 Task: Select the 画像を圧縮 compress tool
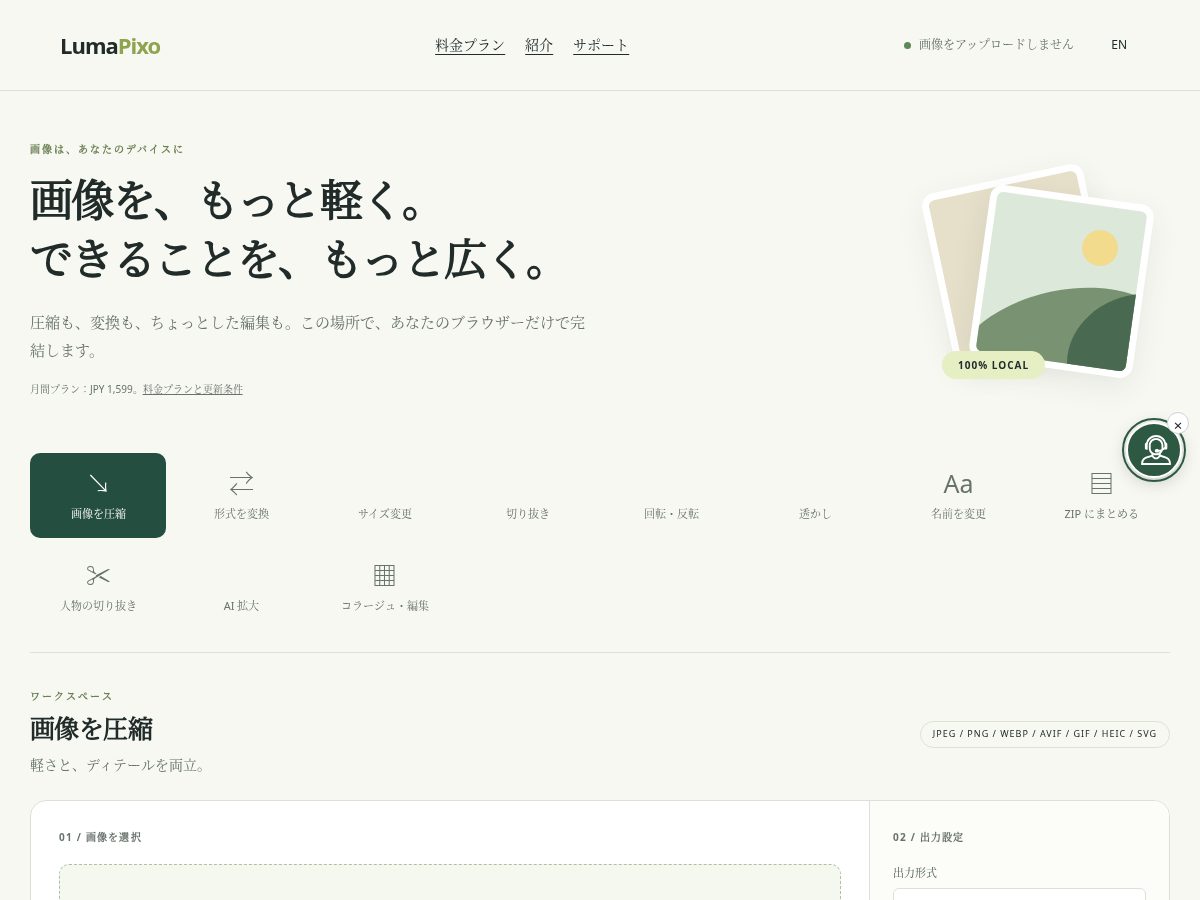pyautogui.click(x=98, y=495)
